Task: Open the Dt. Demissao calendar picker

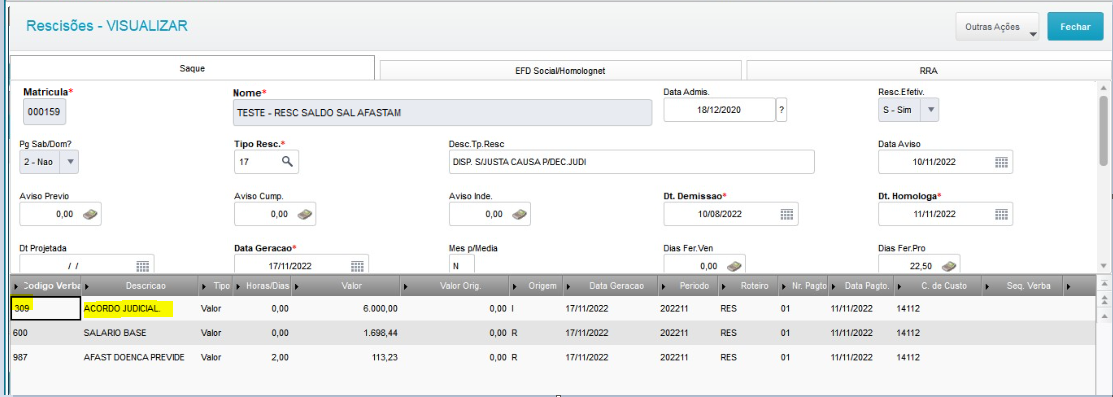Action: [x=786, y=214]
